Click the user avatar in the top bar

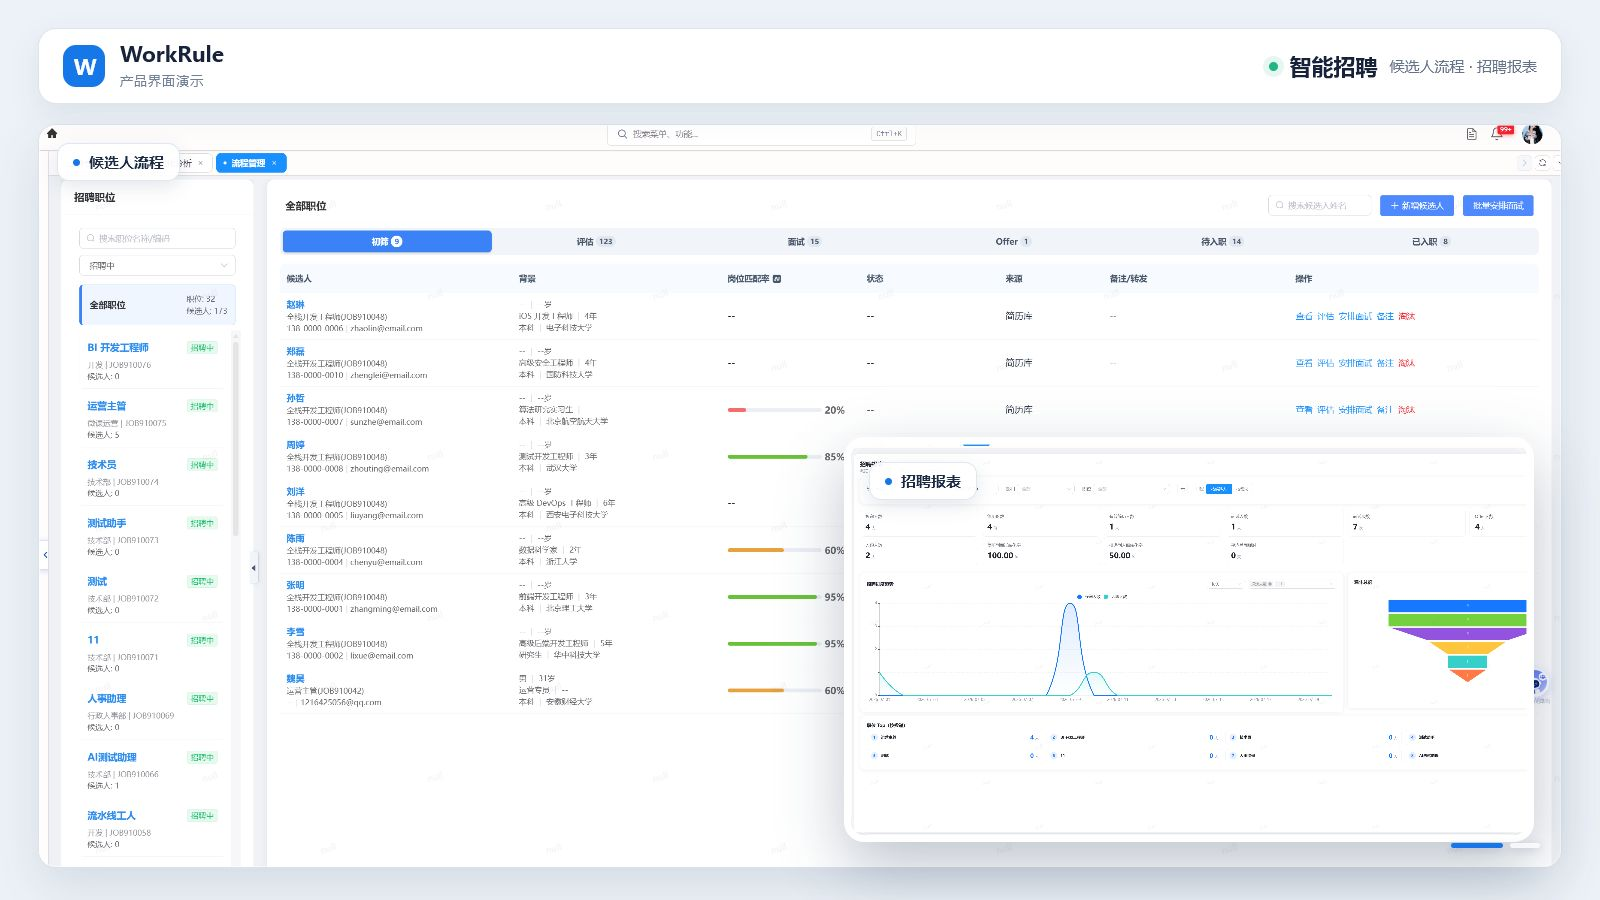point(1532,134)
